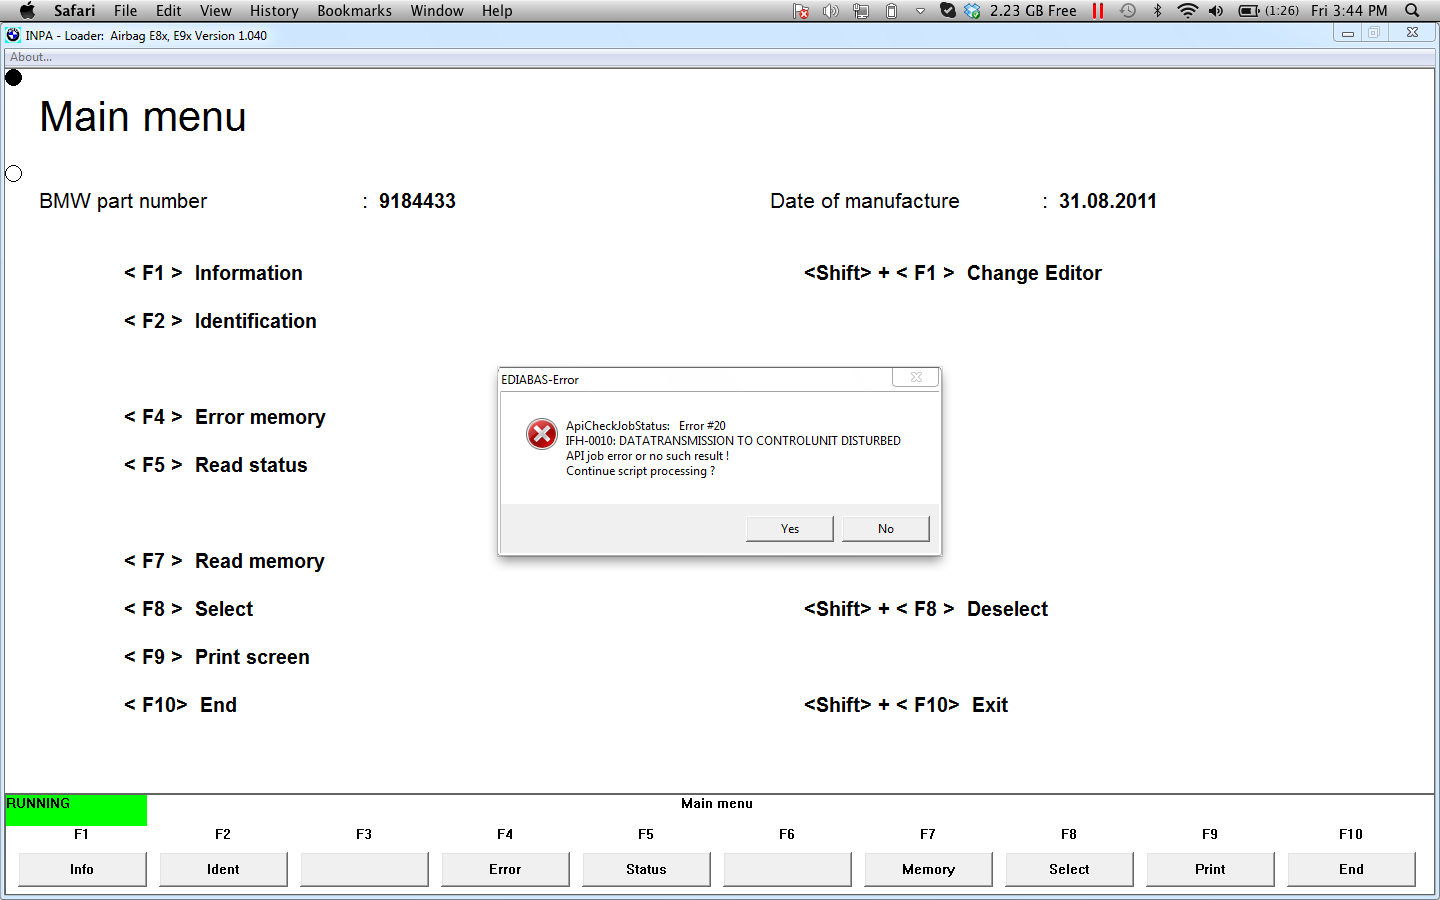Viewport: 1440px width, 900px height.
Task: Click the Dropbox icon in menu bar
Action: click(972, 11)
